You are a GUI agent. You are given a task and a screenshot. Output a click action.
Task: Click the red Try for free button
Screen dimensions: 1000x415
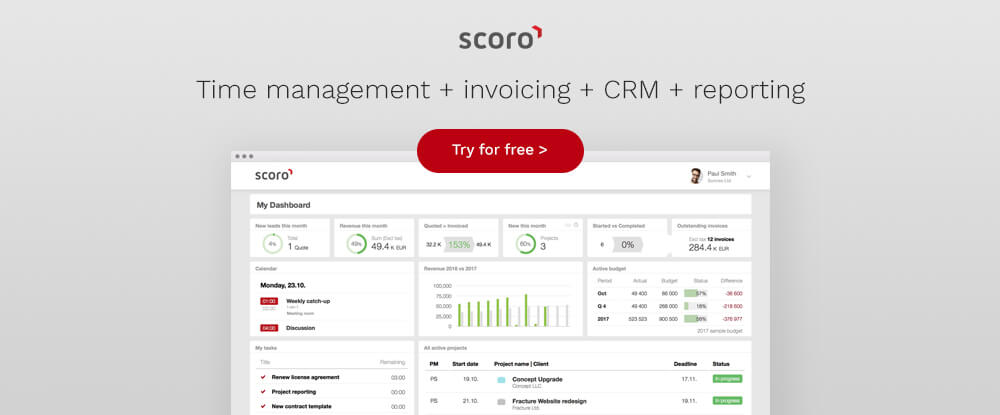pos(500,150)
